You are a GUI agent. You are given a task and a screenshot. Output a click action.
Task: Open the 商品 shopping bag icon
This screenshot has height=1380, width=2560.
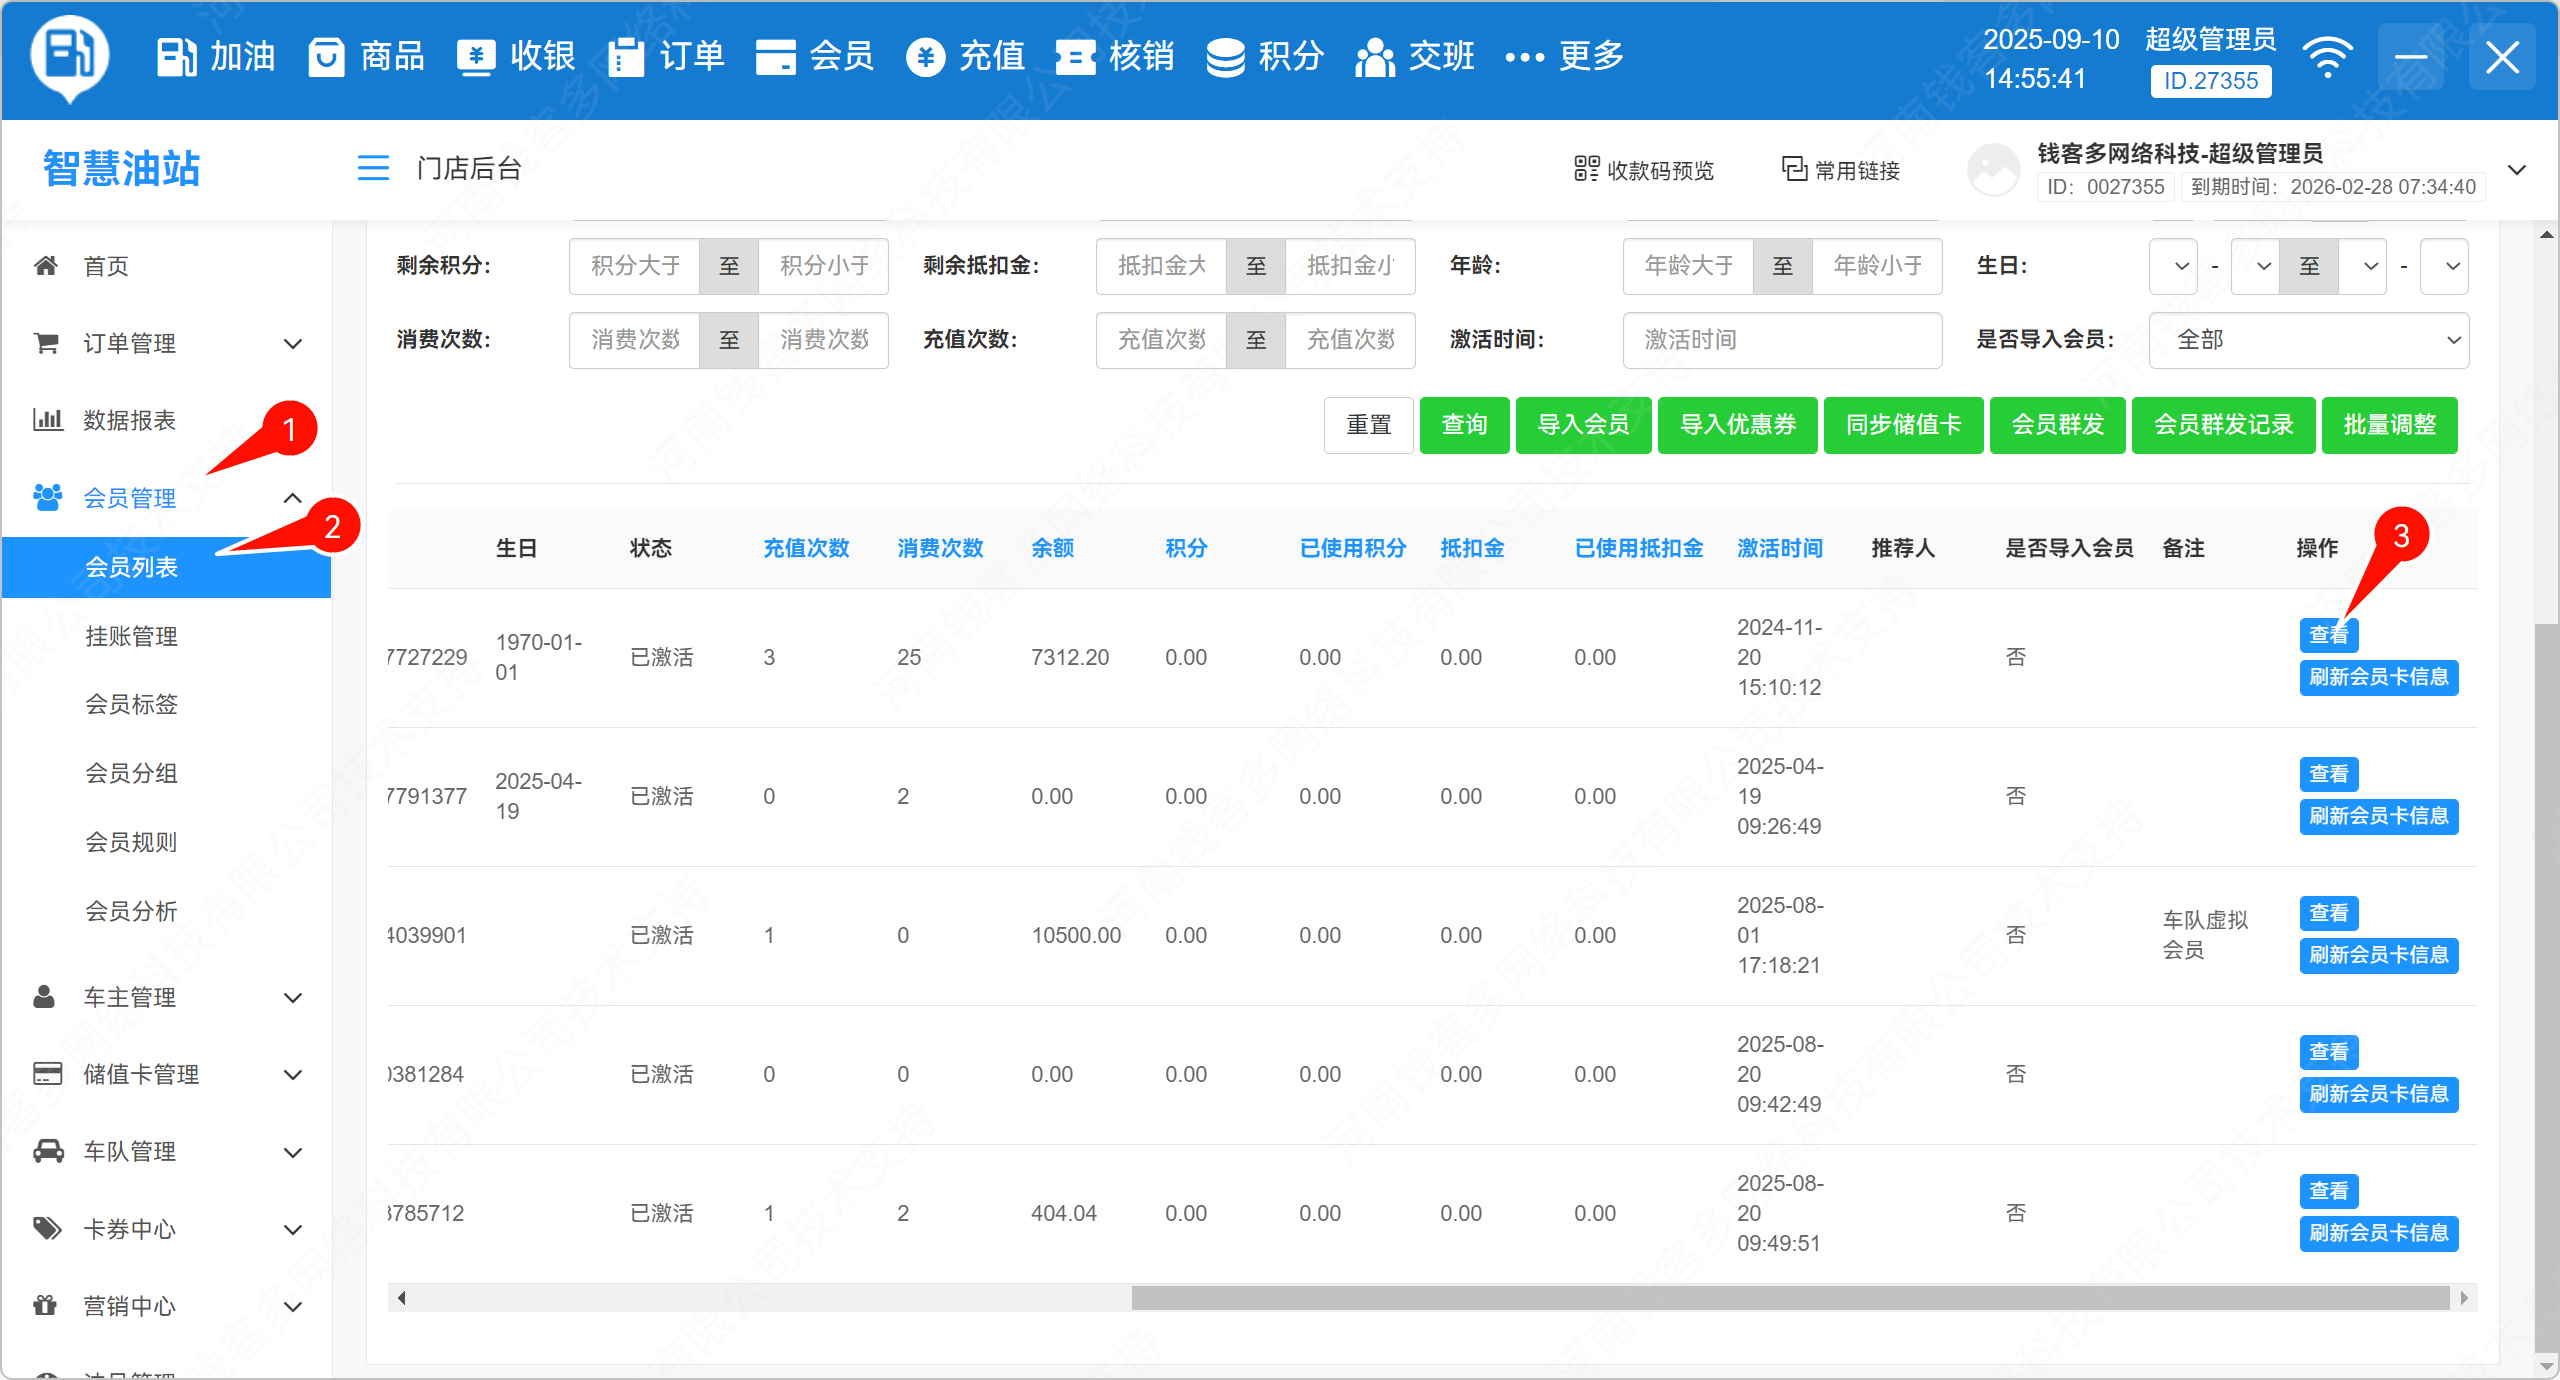tap(326, 57)
